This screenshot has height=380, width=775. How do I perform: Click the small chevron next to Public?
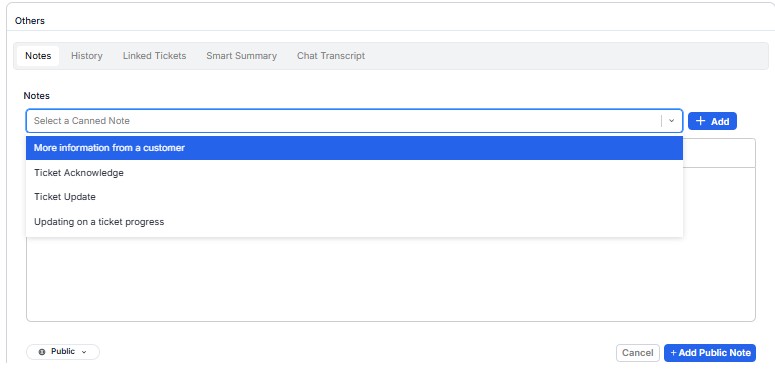84,352
